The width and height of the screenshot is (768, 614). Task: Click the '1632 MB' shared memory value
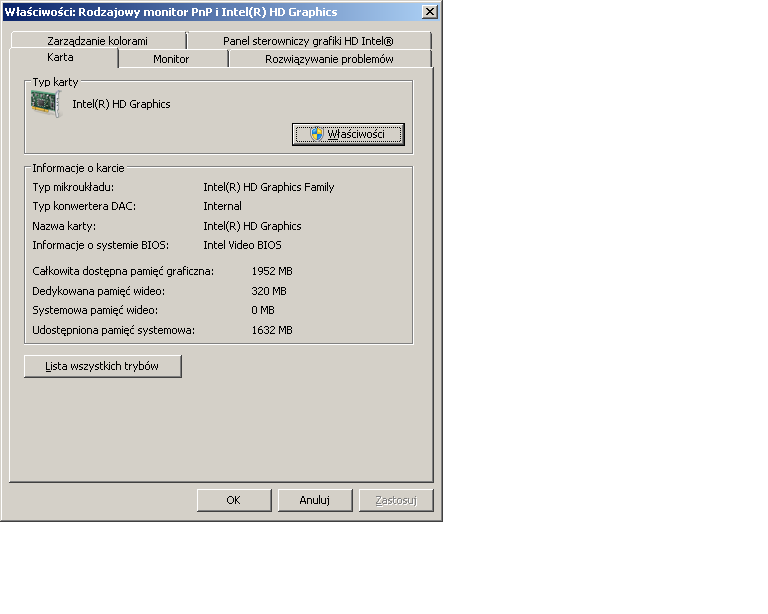272,331
